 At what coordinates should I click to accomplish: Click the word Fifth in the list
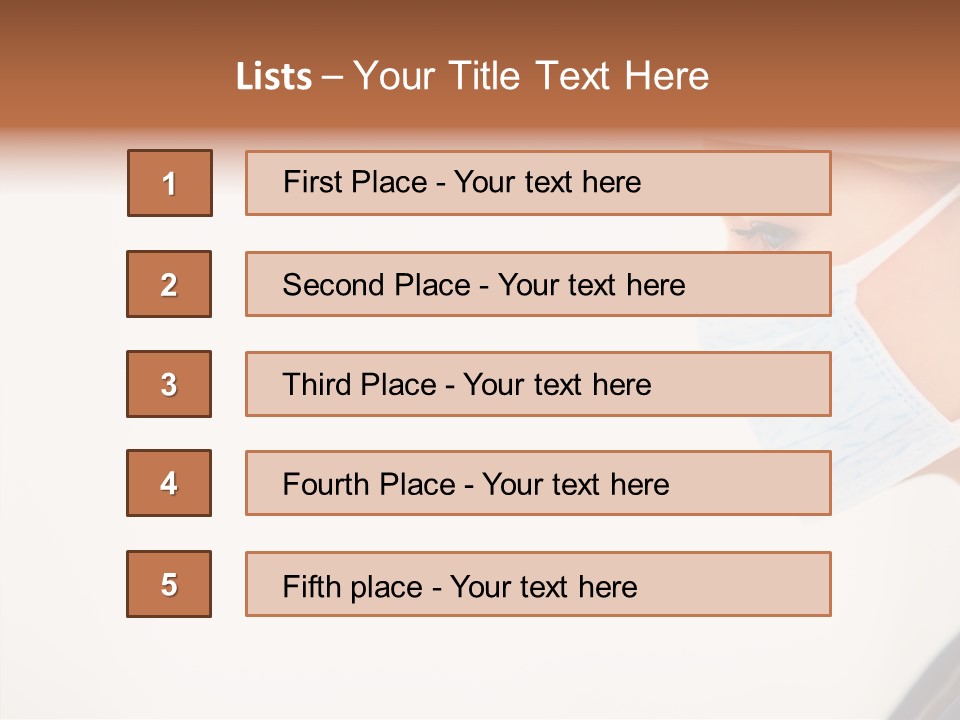point(311,586)
